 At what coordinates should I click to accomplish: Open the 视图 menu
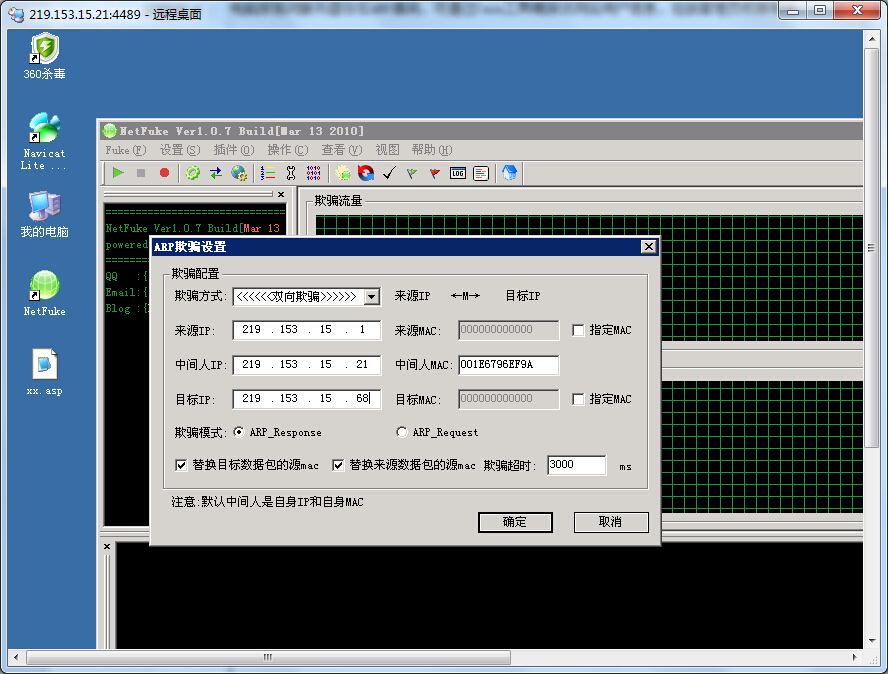(x=387, y=150)
